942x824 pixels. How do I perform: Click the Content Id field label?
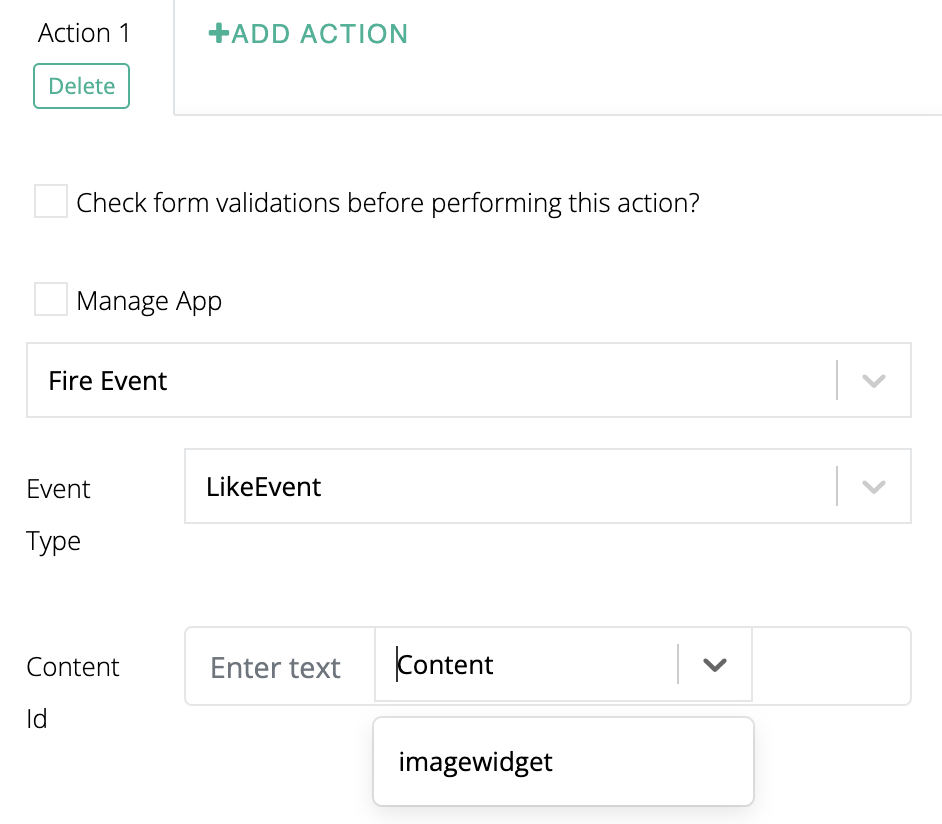pos(72,692)
